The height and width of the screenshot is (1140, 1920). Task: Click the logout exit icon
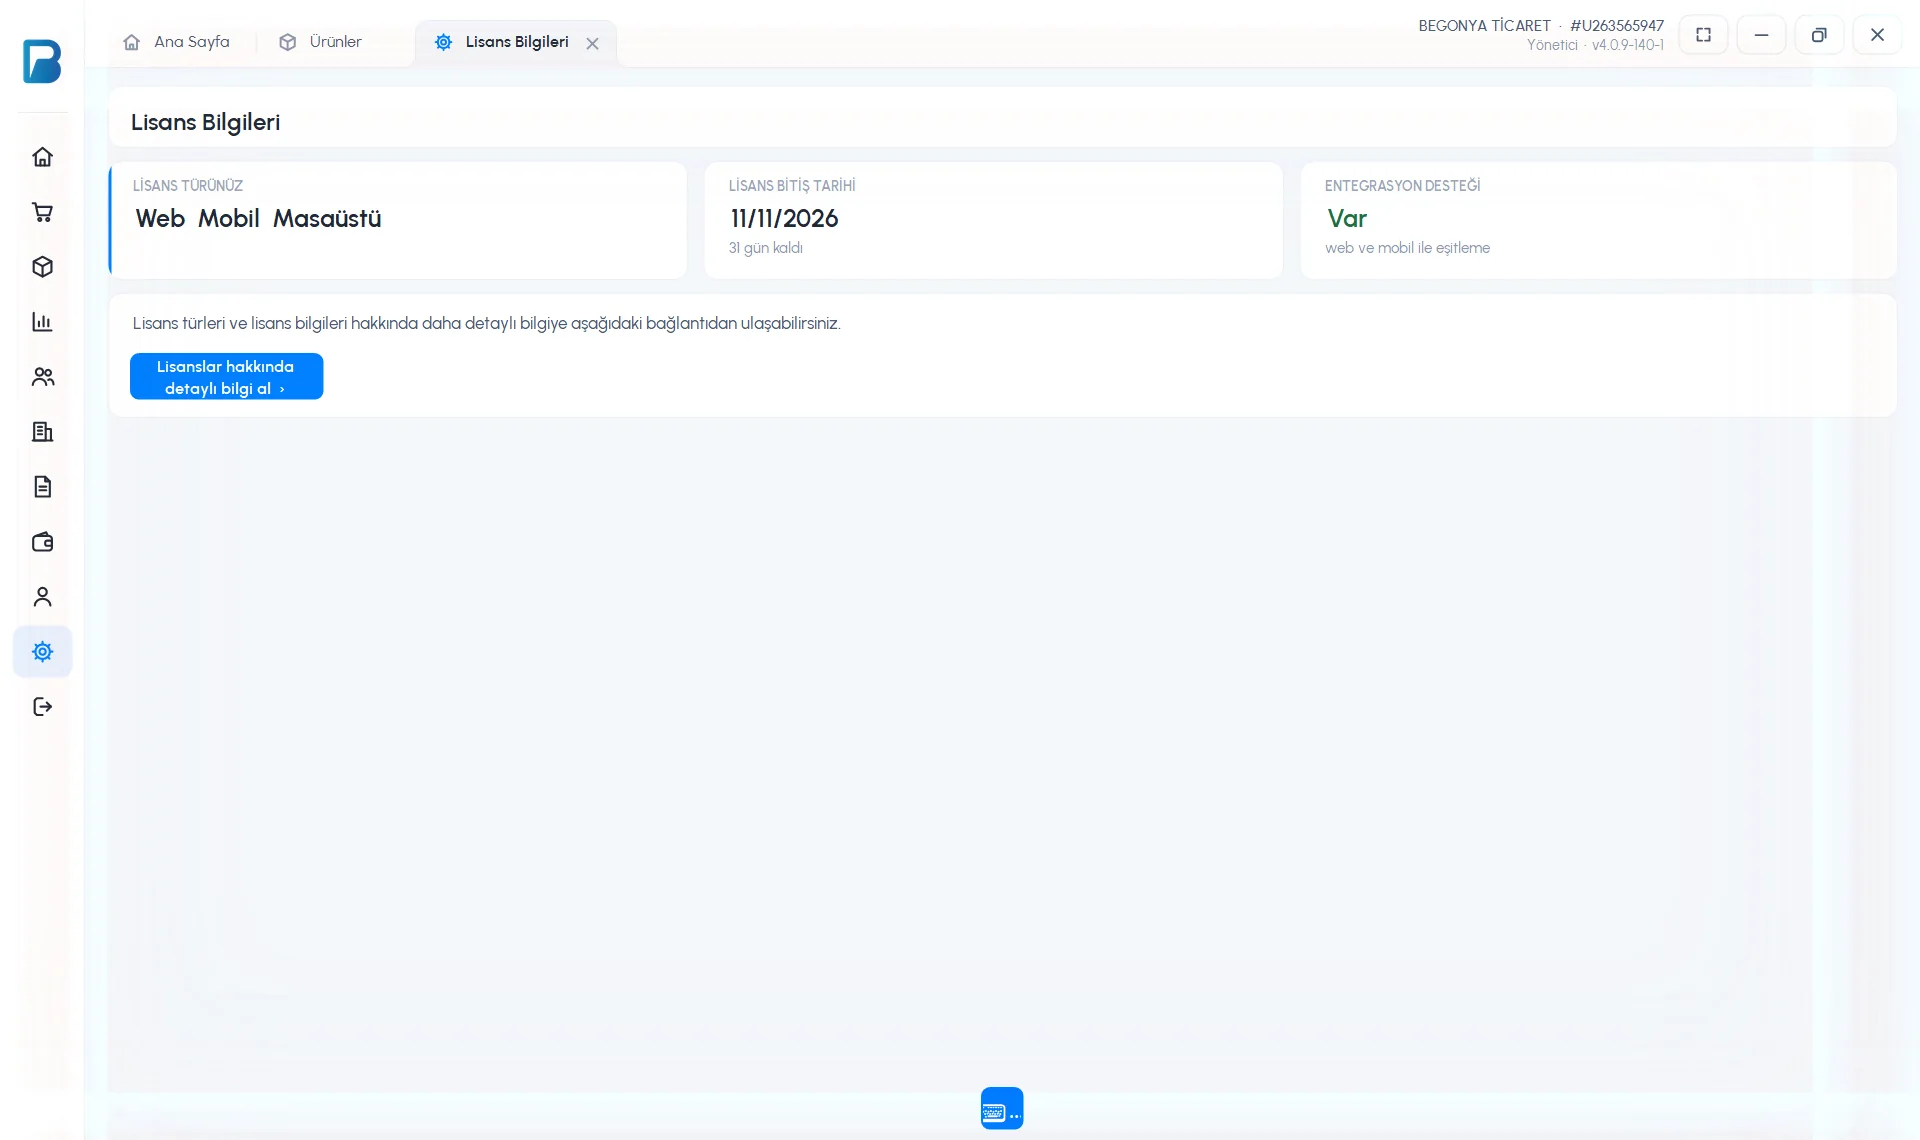click(42, 707)
